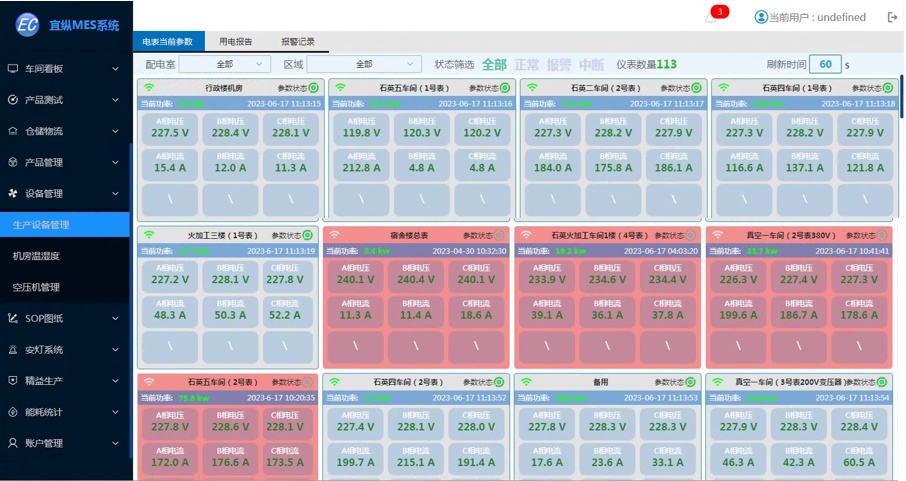Open 机房温湿度 in the sidebar
Viewport: 906px width, 481px height.
[x=36, y=256]
